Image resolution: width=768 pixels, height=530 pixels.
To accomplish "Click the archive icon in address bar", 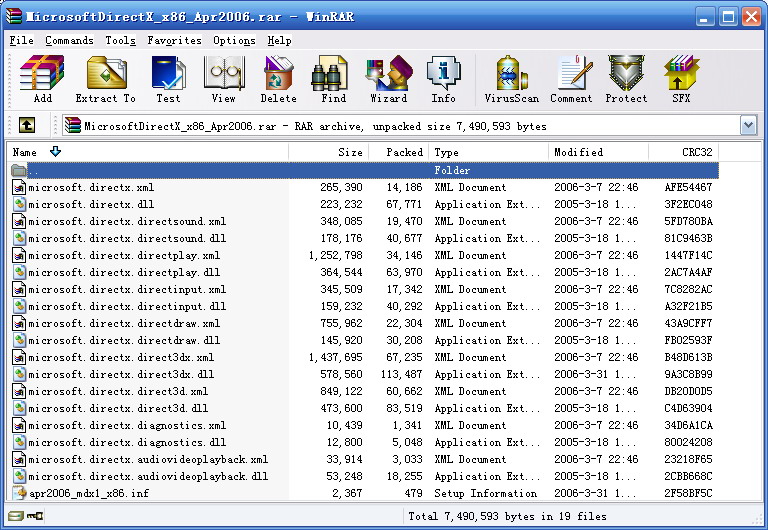I will tap(72, 125).
